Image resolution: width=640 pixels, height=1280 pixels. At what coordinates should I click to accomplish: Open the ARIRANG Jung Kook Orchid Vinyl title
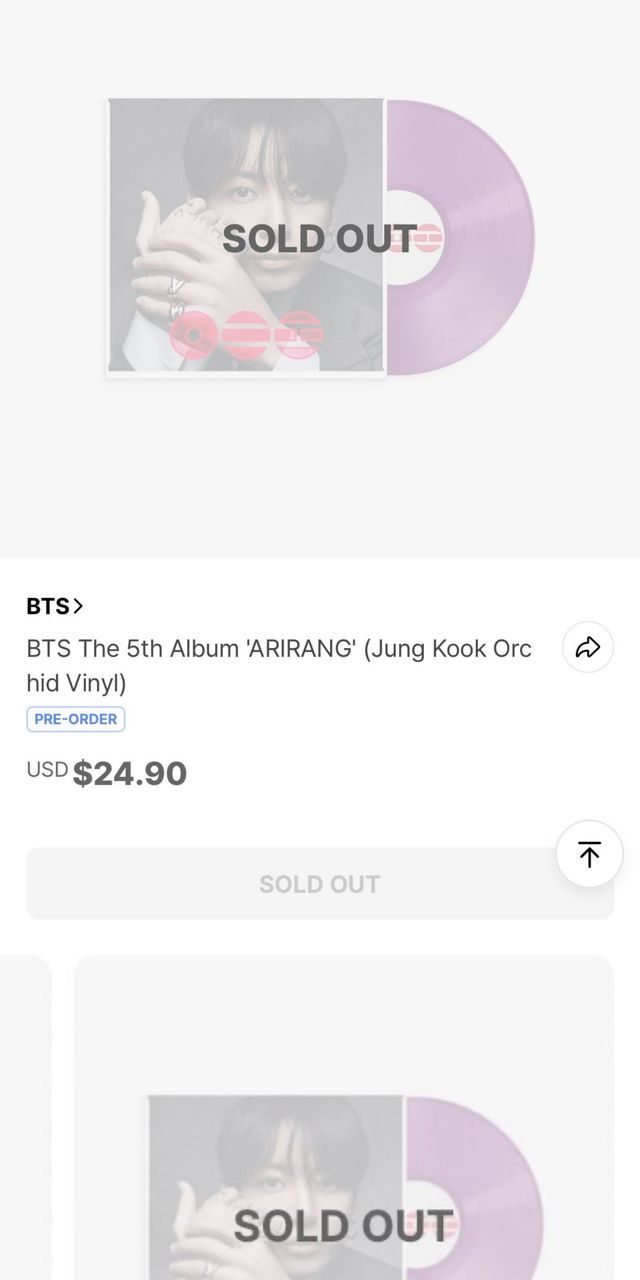279,665
